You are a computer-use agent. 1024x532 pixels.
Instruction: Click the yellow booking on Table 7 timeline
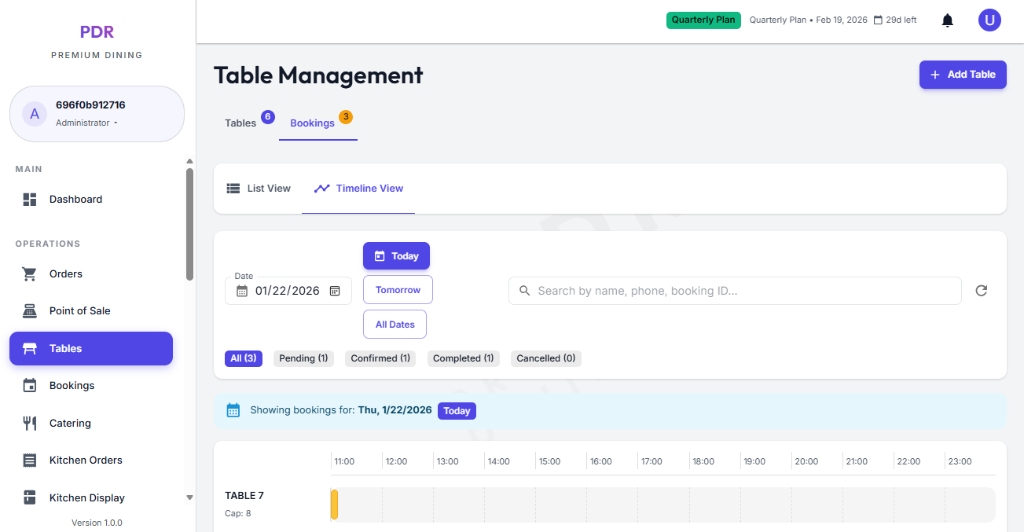(335, 504)
